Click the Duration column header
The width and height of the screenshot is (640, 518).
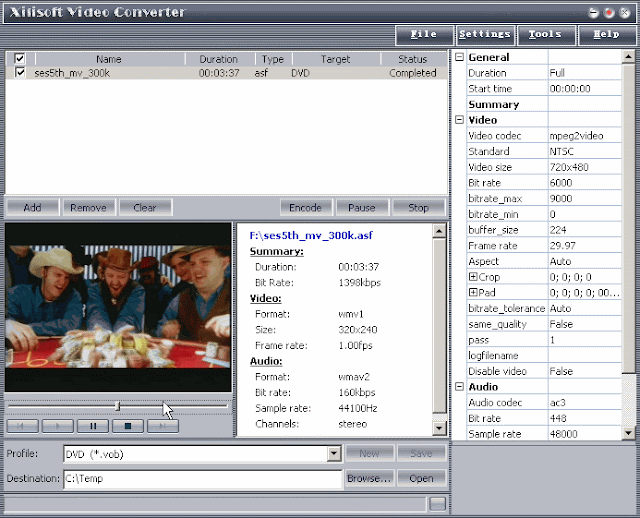[x=219, y=59]
